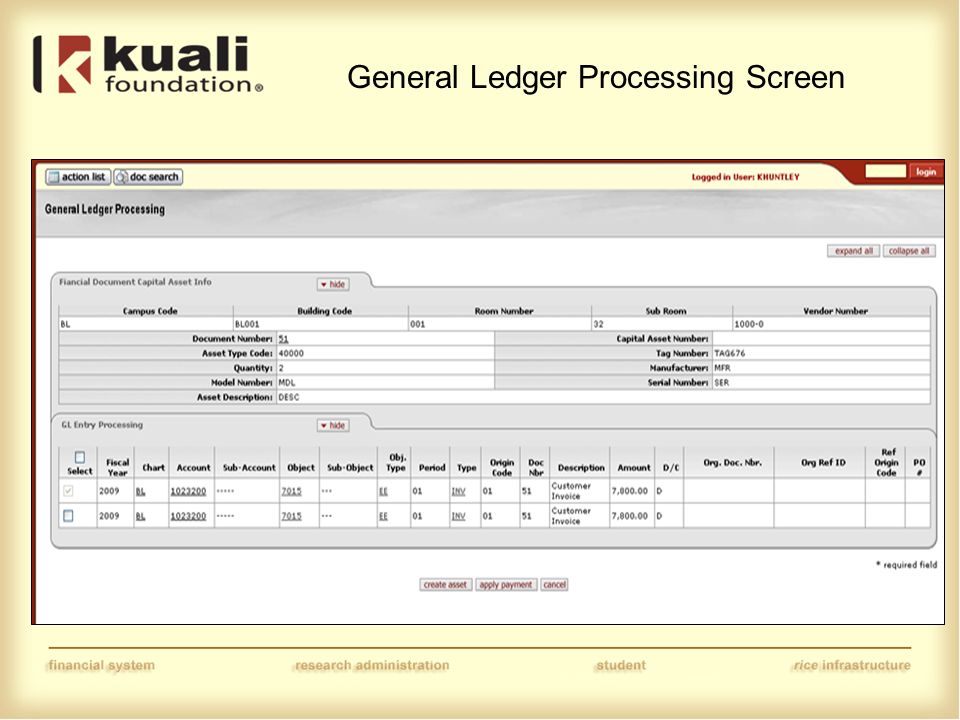Open chart BL link in first row

141,491
